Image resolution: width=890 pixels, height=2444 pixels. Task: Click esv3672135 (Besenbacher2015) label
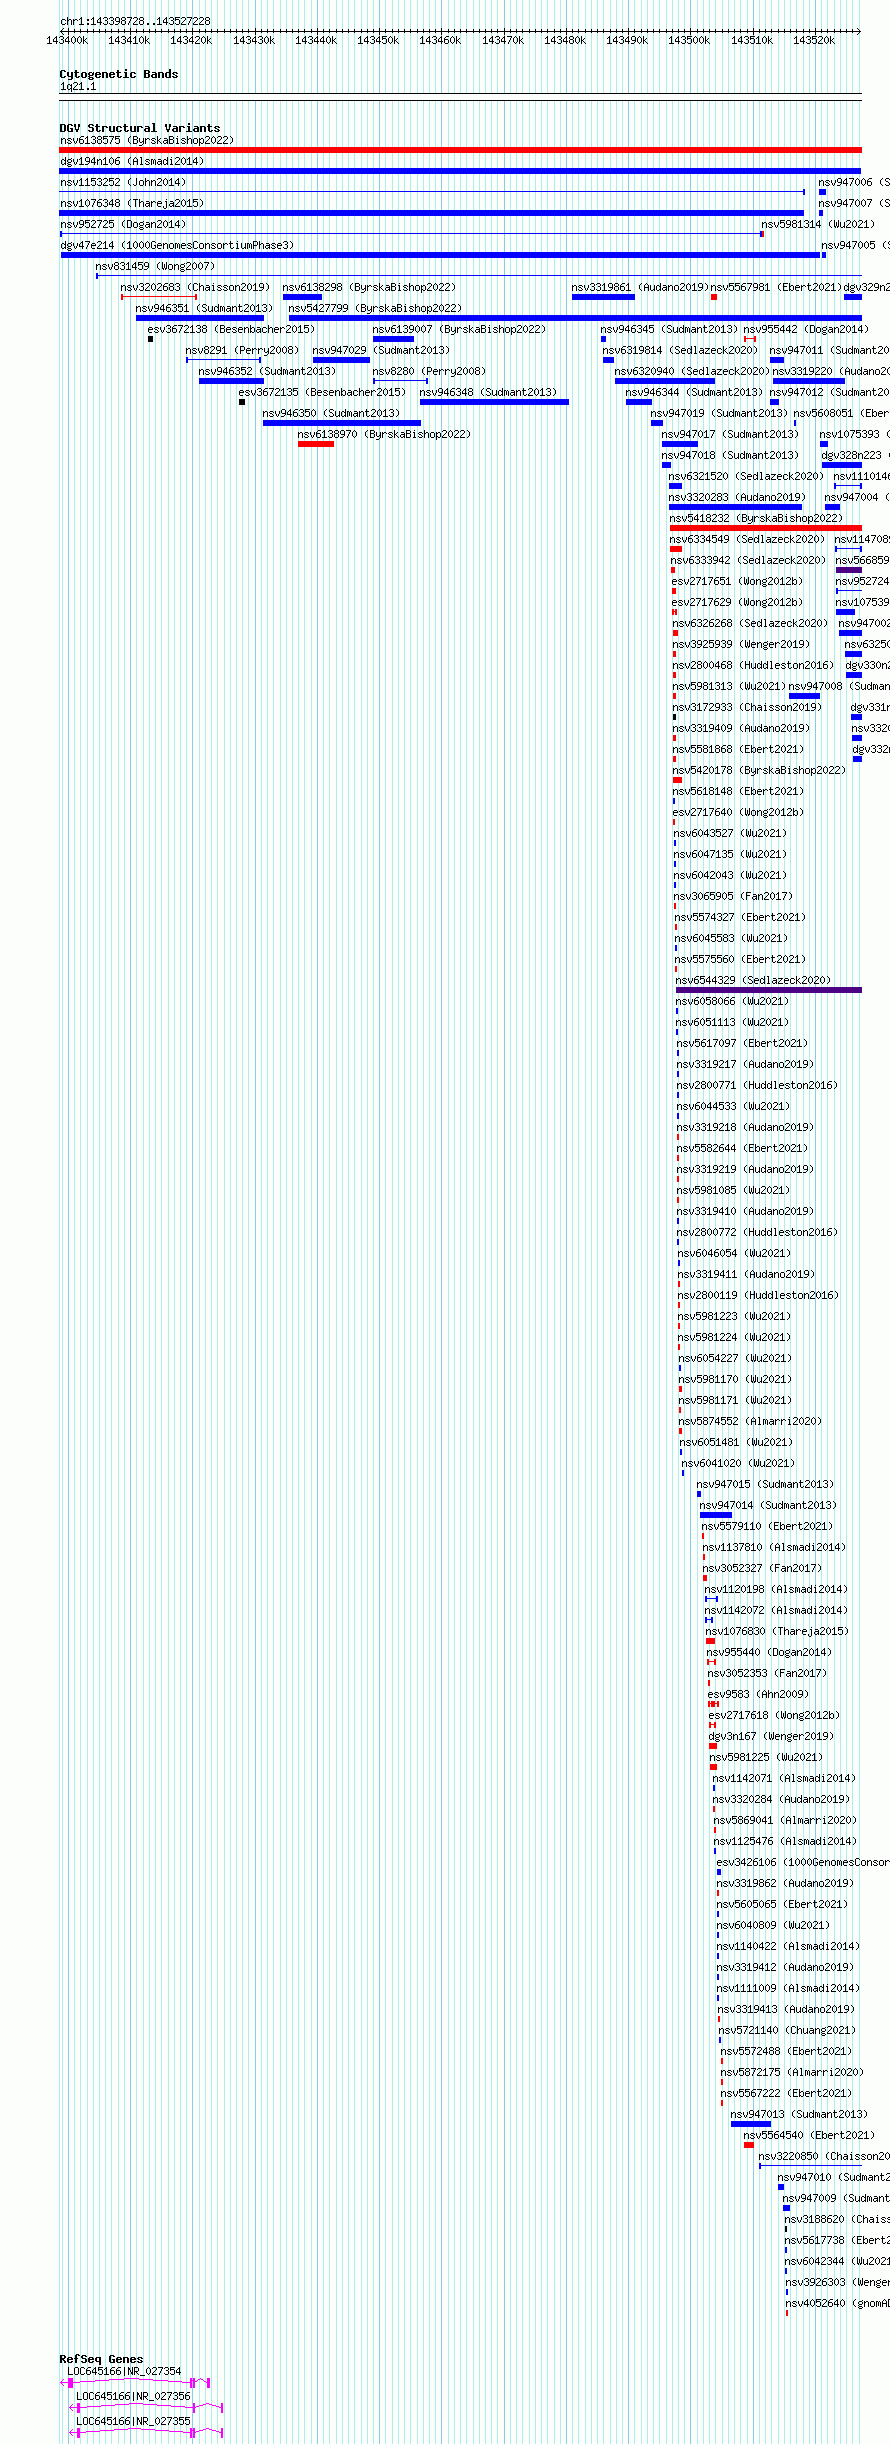(322, 392)
